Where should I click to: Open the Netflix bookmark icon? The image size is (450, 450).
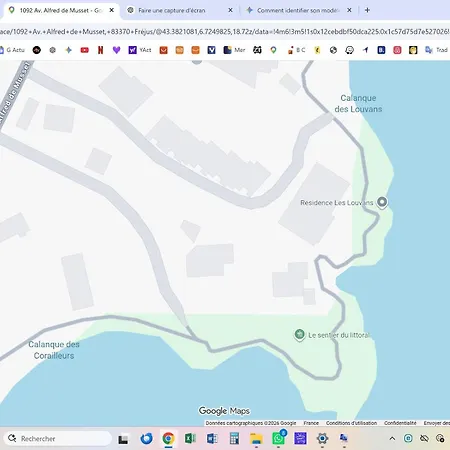(x=100, y=50)
